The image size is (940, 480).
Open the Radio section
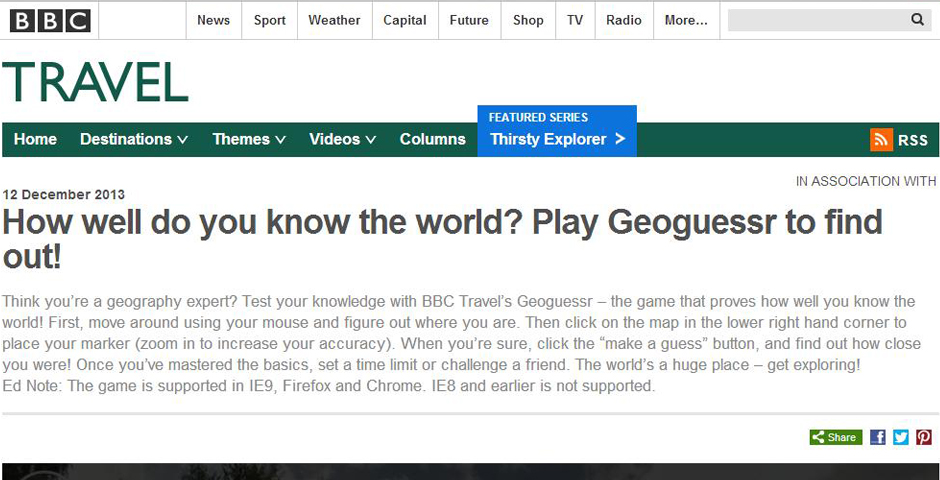623,20
